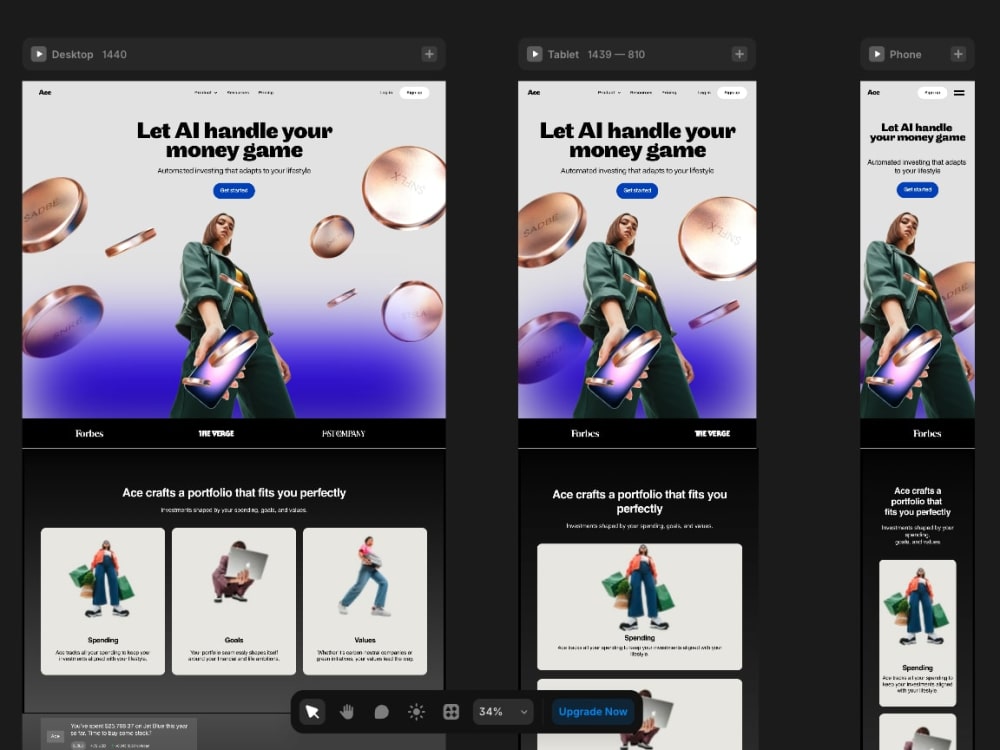
Task: Select the Spending card in Tablet frame
Action: (640, 607)
